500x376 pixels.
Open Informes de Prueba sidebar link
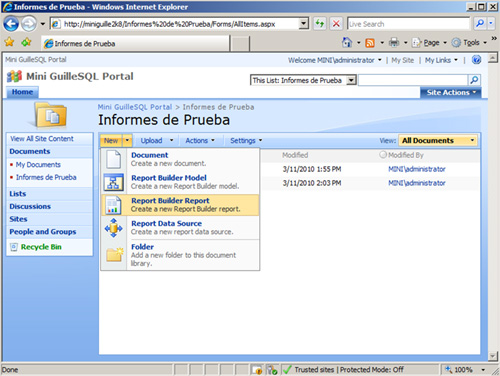[x=46, y=177]
